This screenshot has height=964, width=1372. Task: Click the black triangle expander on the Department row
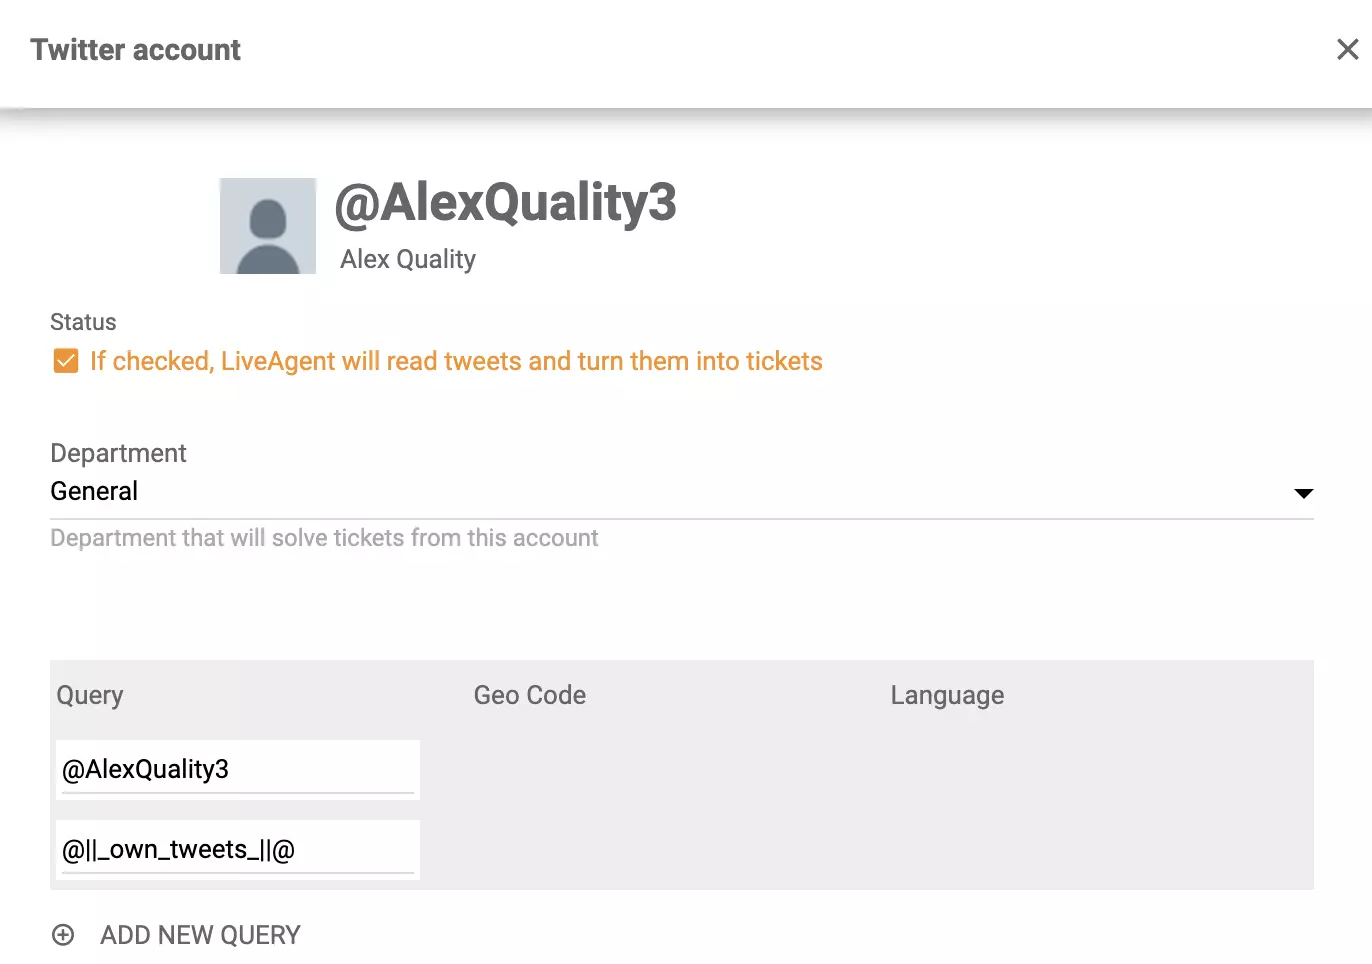pyautogui.click(x=1303, y=492)
